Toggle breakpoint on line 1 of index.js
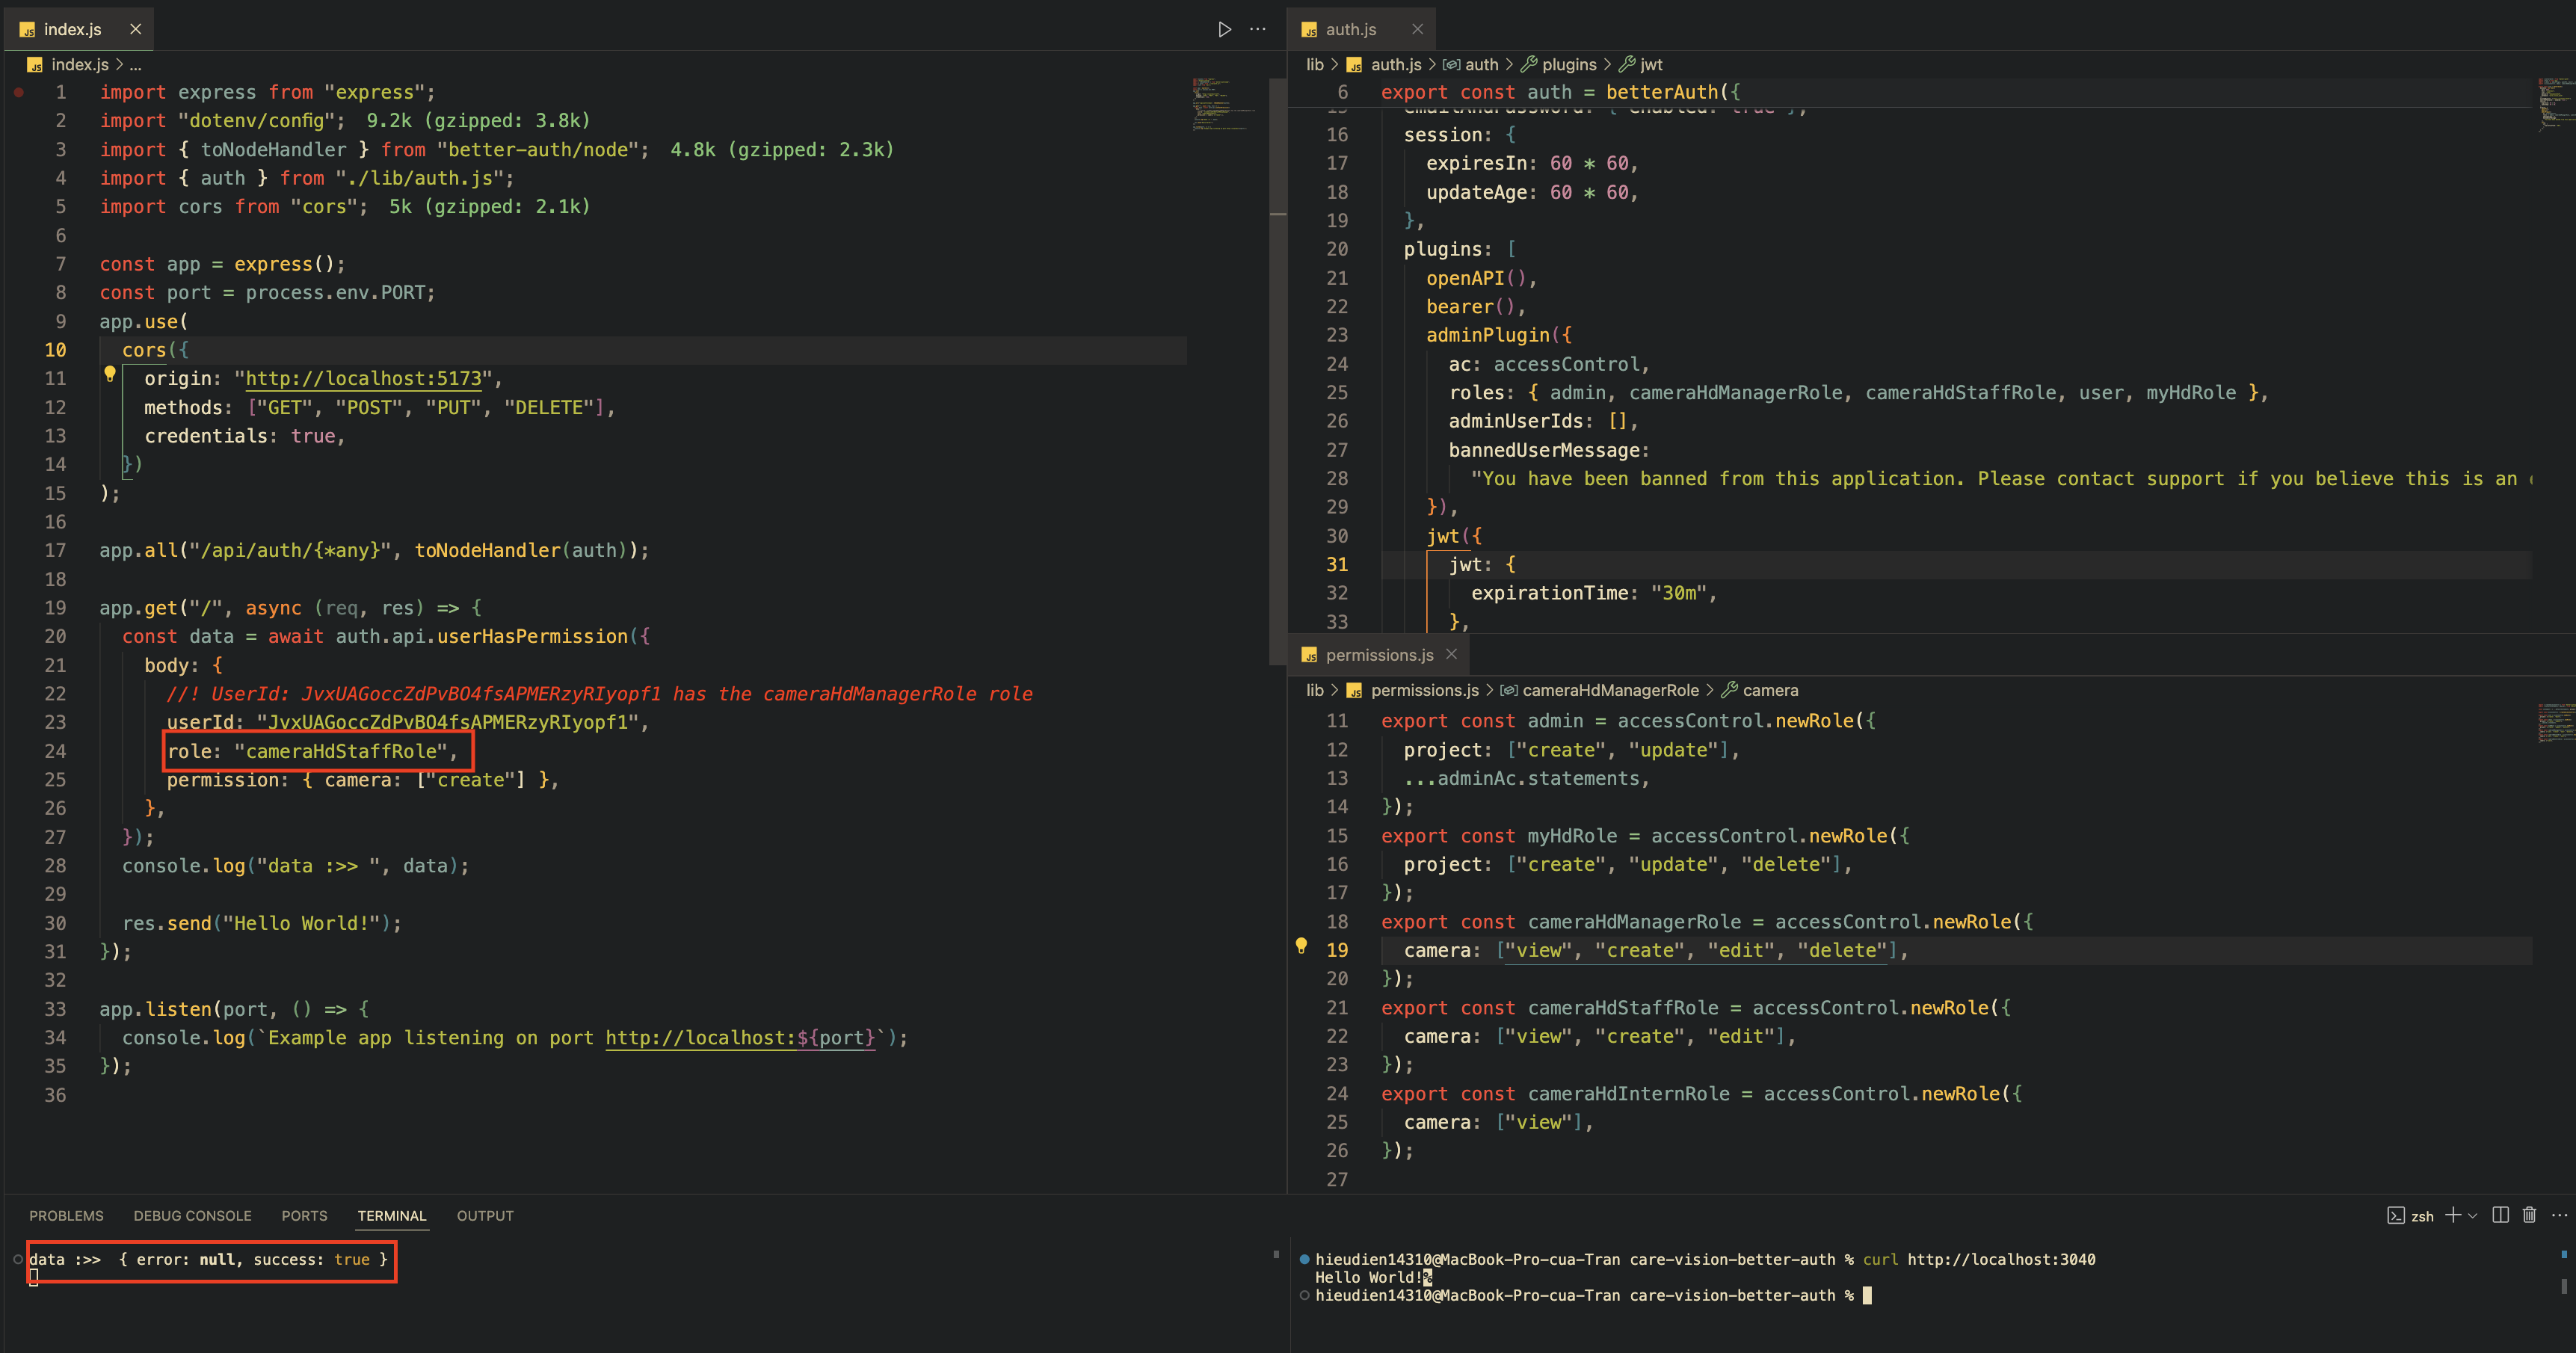Screen dimensions: 2576x1353 click(19, 92)
